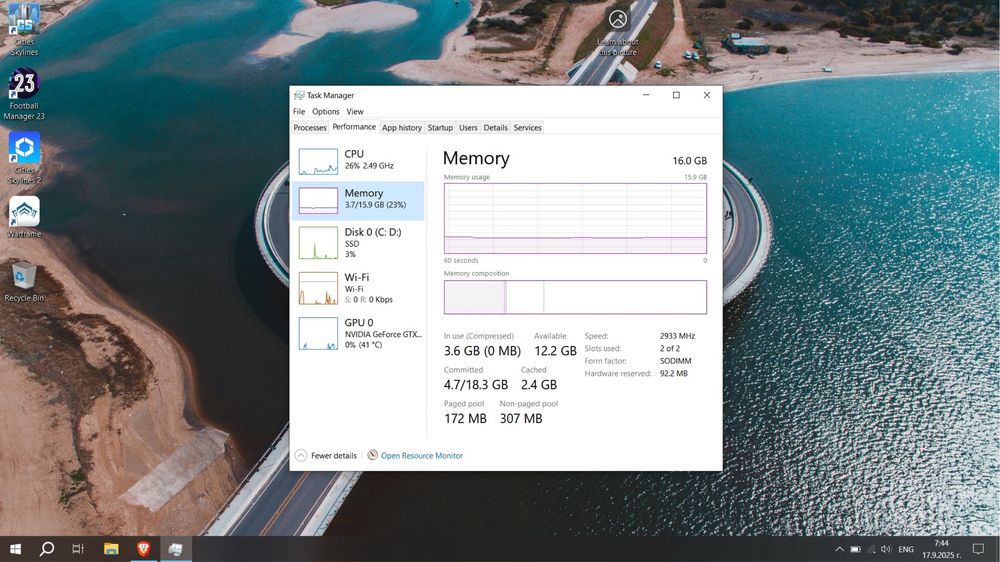The height and width of the screenshot is (562, 1000).
Task: Collapse Task Manager with Fewer details
Action: point(326,455)
